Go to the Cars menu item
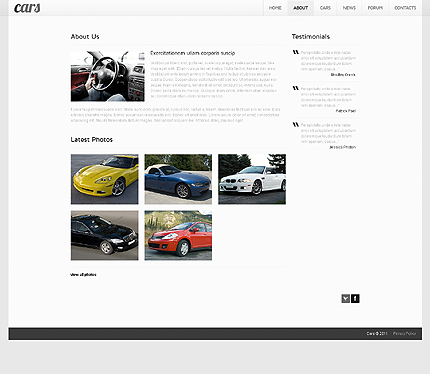 (325, 8)
